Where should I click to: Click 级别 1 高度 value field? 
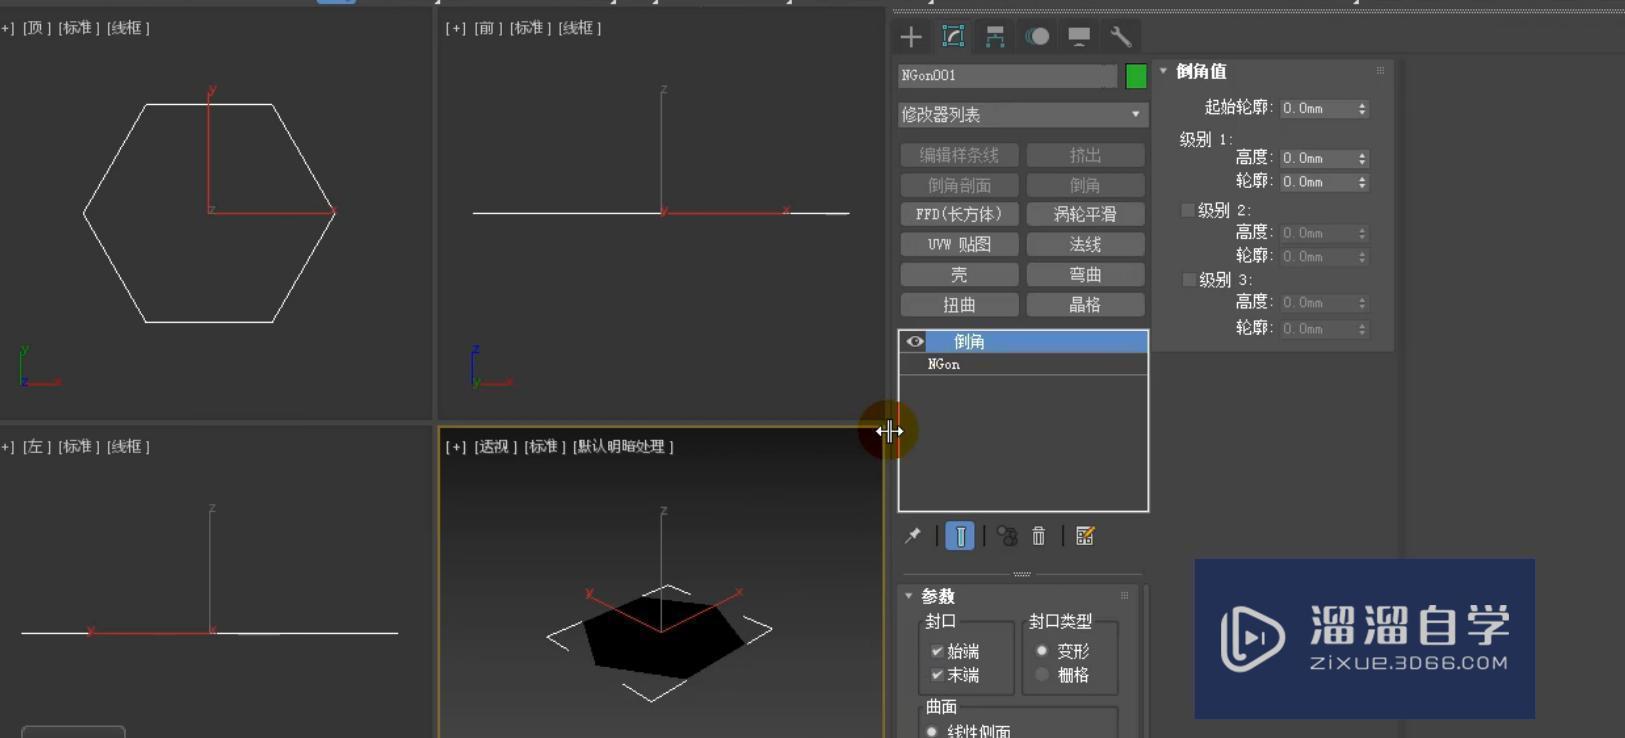(x=1317, y=158)
